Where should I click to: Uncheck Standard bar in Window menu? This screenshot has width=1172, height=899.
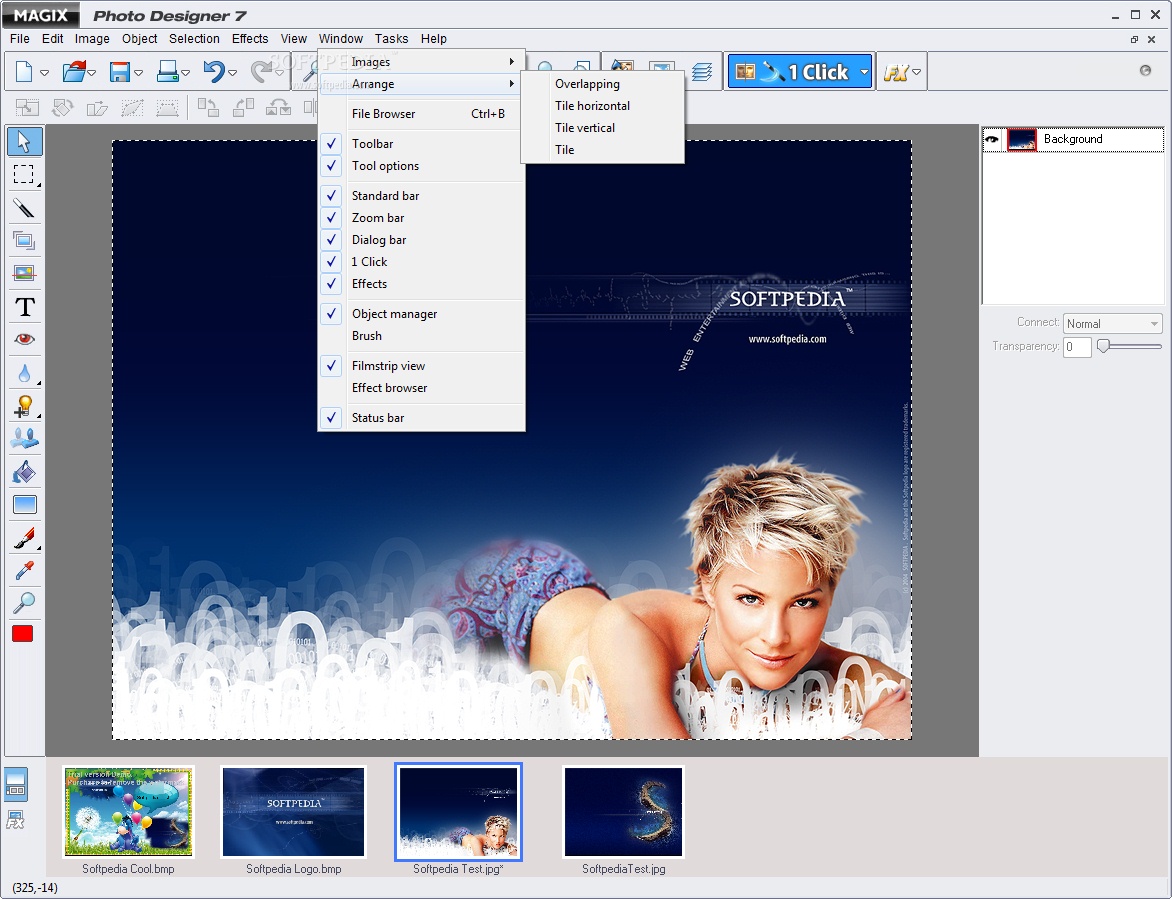pyautogui.click(x=422, y=196)
